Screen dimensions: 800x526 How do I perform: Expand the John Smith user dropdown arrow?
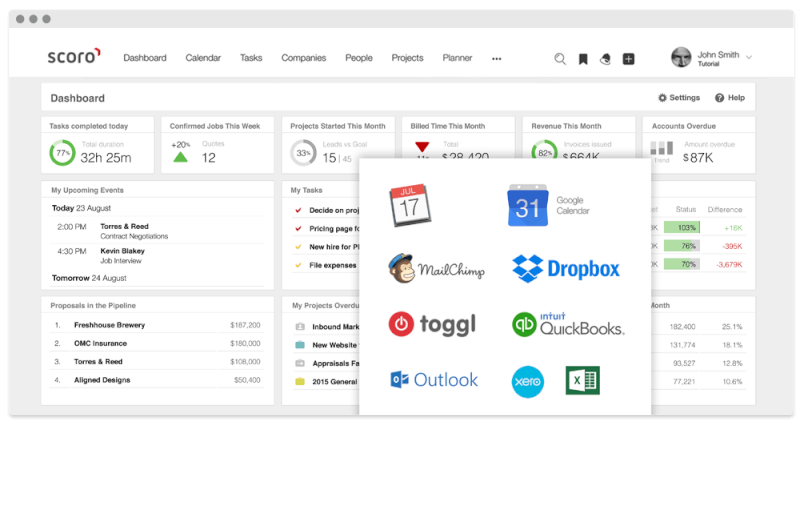click(749, 57)
